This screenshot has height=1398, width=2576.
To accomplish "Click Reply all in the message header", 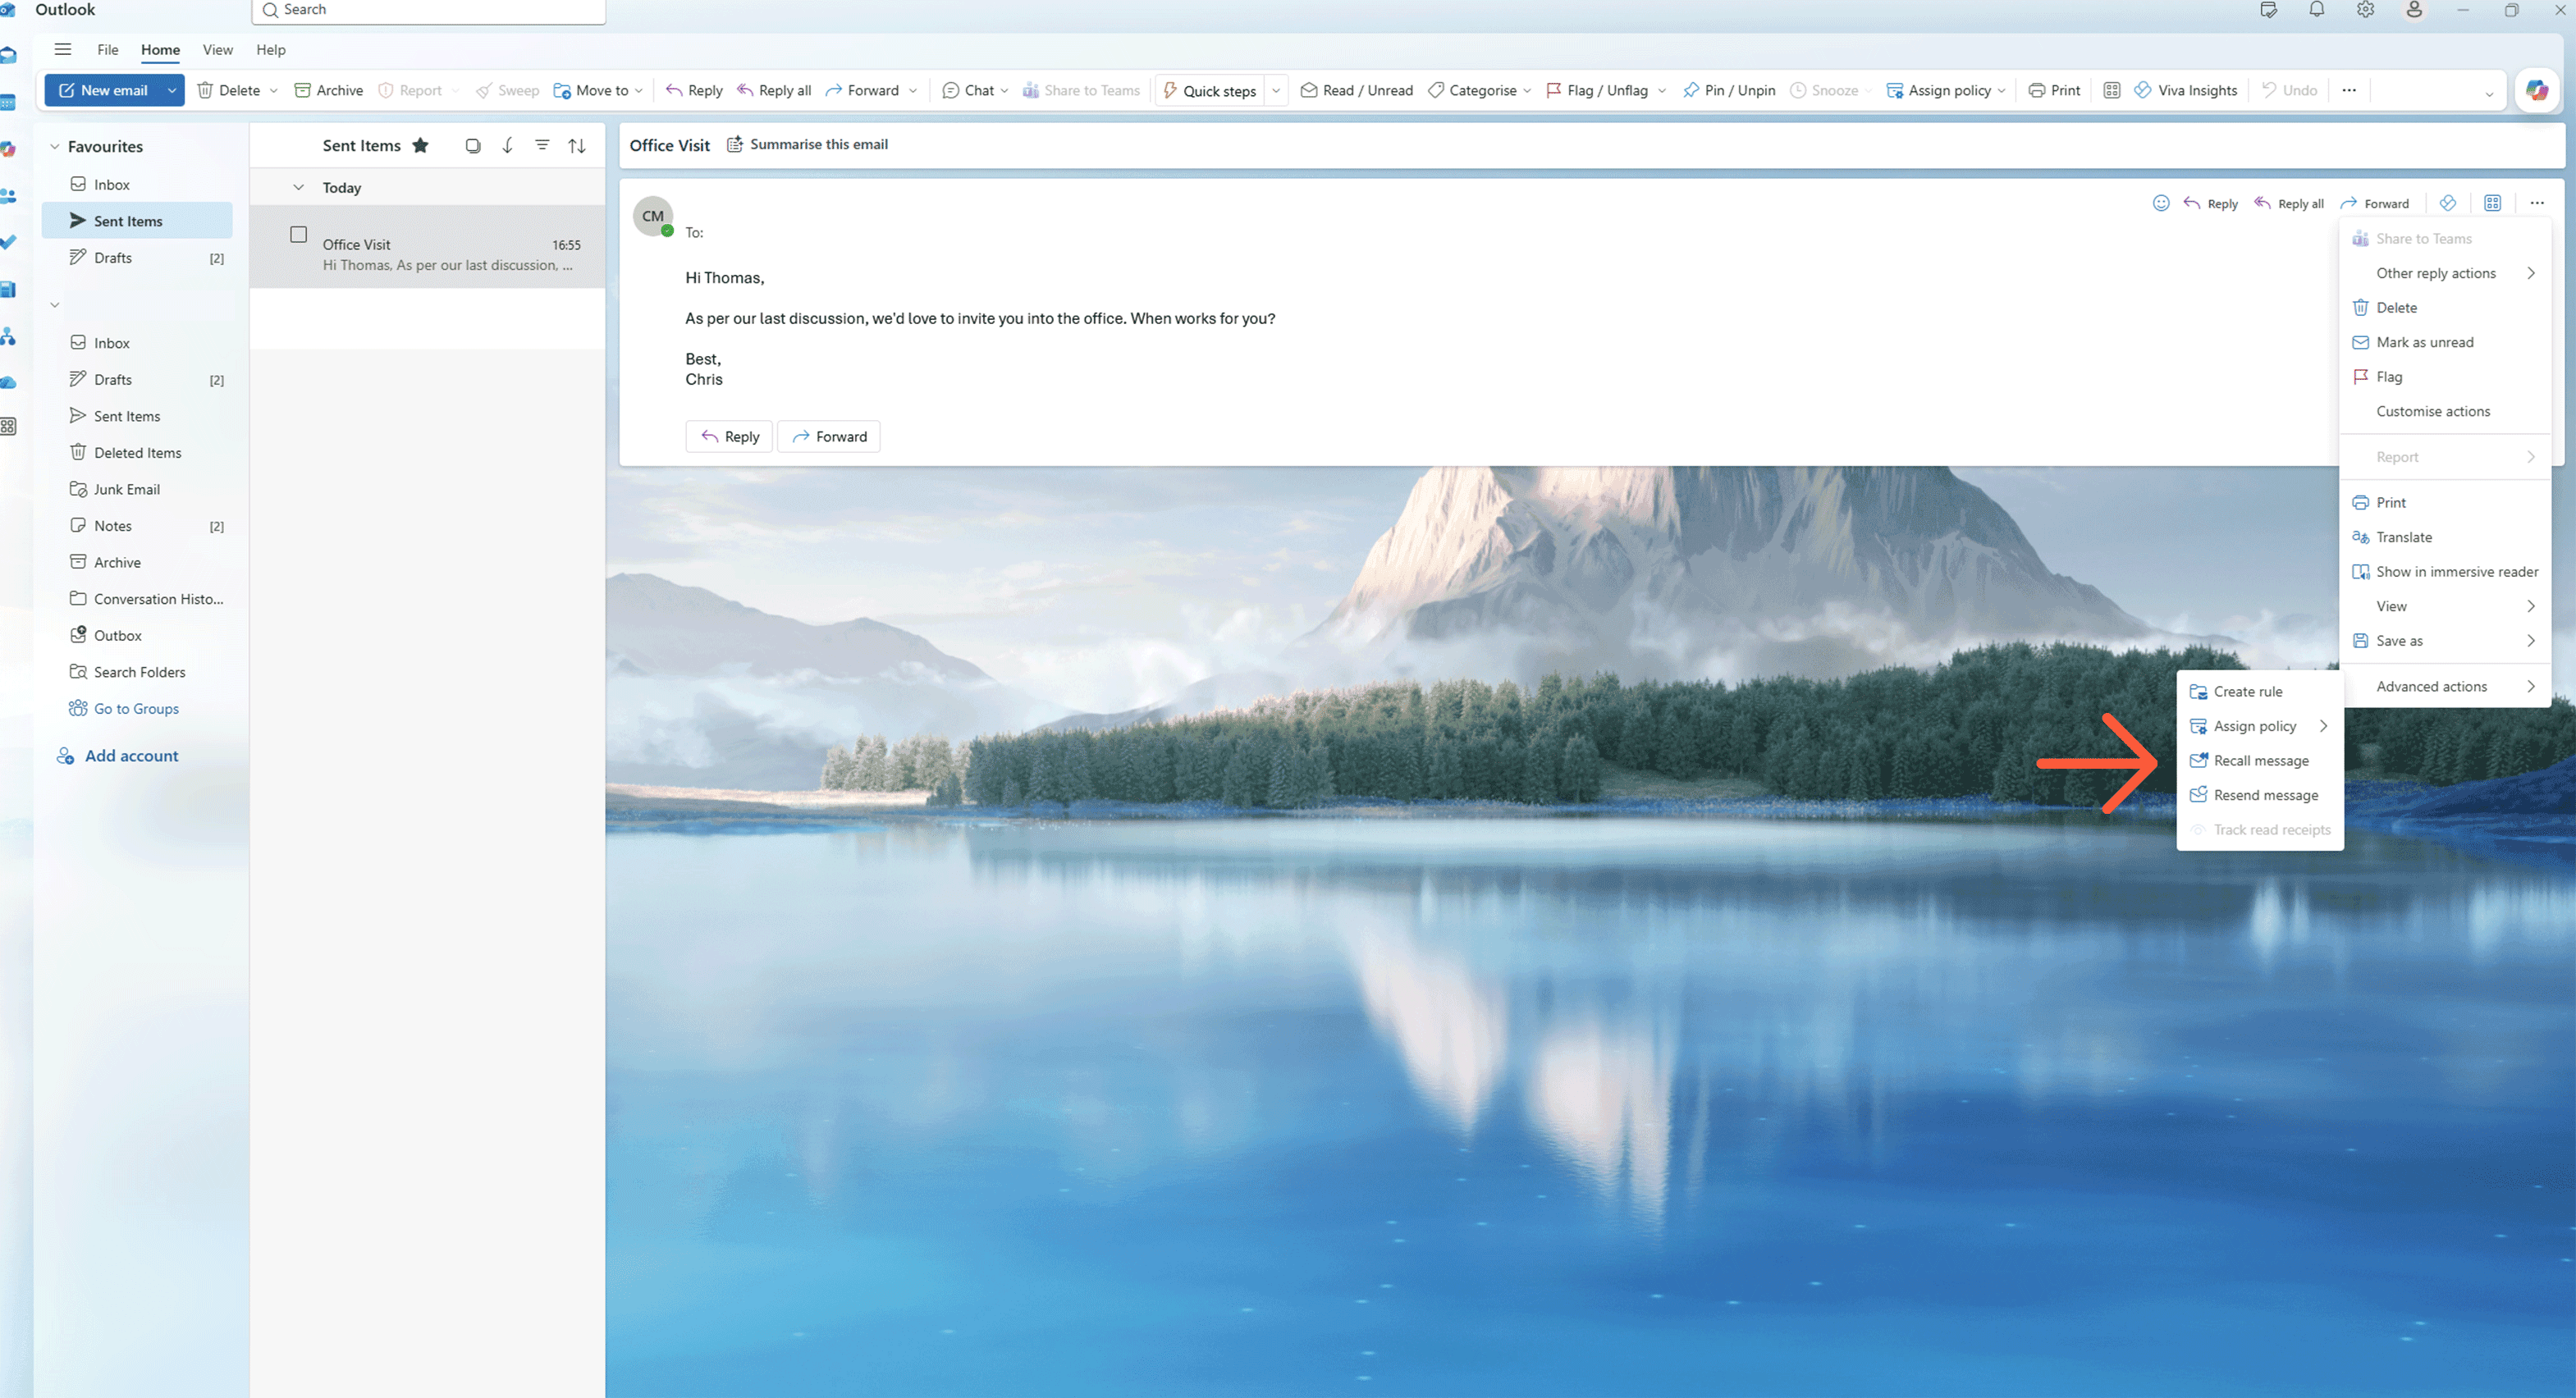I will pyautogui.click(x=2289, y=203).
